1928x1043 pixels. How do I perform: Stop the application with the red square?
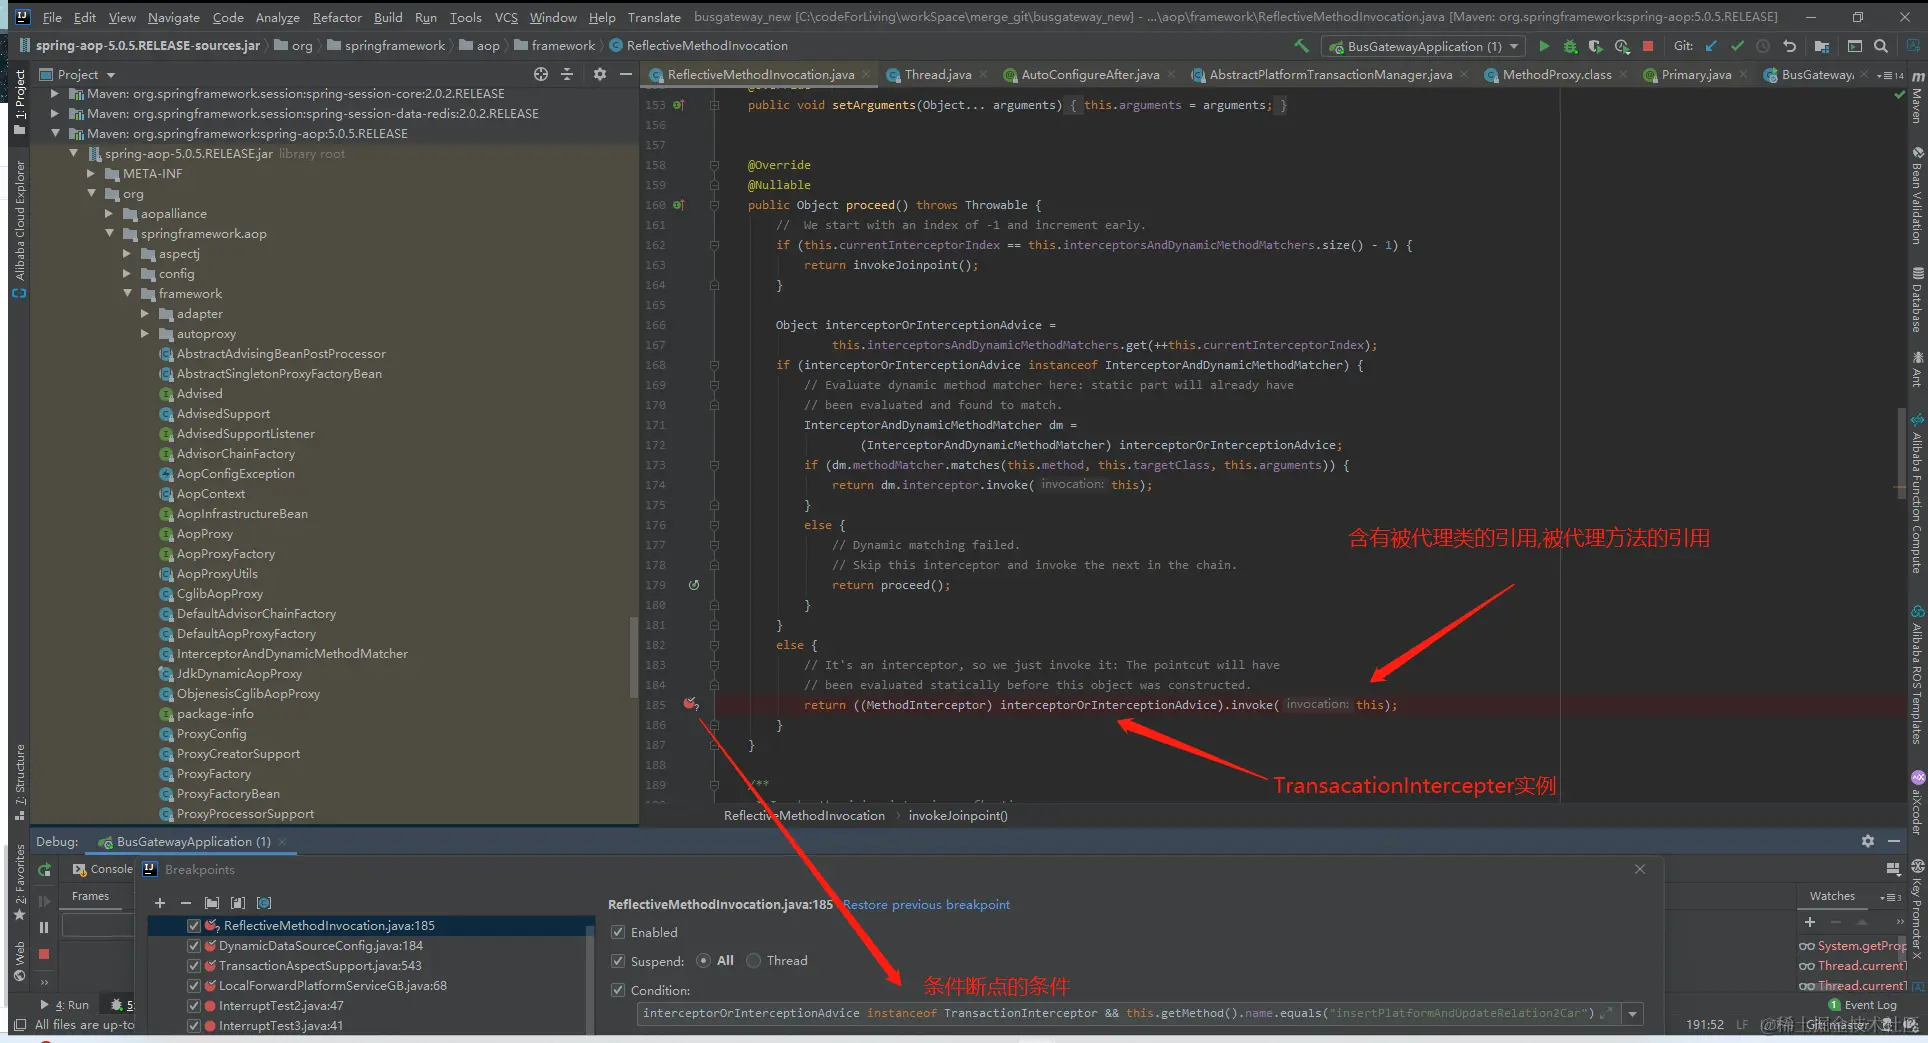(x=1648, y=46)
